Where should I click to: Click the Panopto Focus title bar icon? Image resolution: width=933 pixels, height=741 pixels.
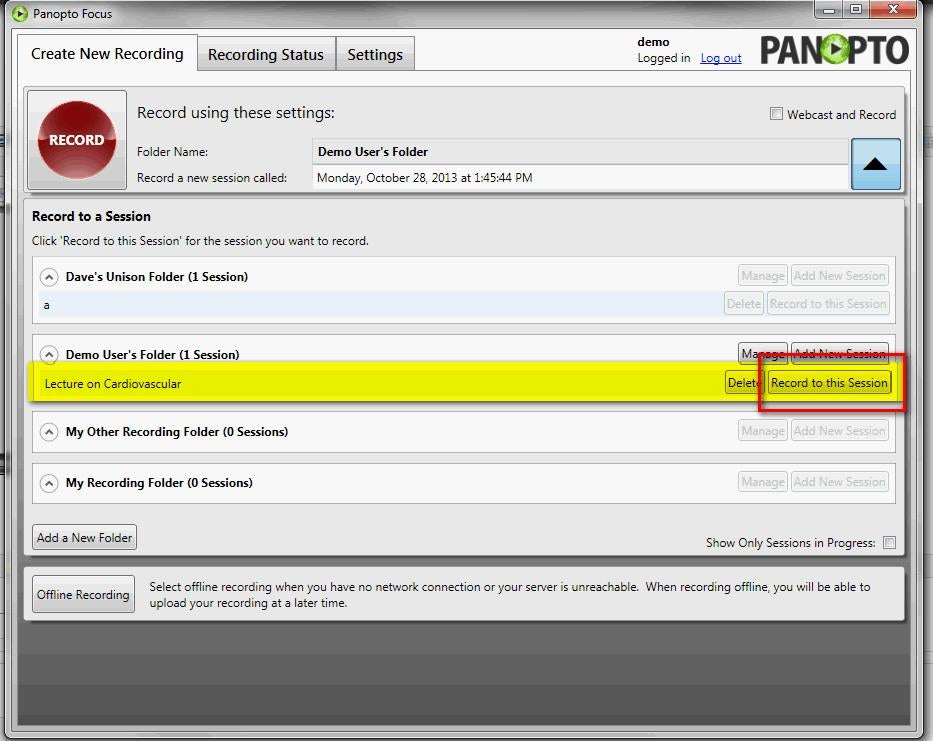coord(20,13)
